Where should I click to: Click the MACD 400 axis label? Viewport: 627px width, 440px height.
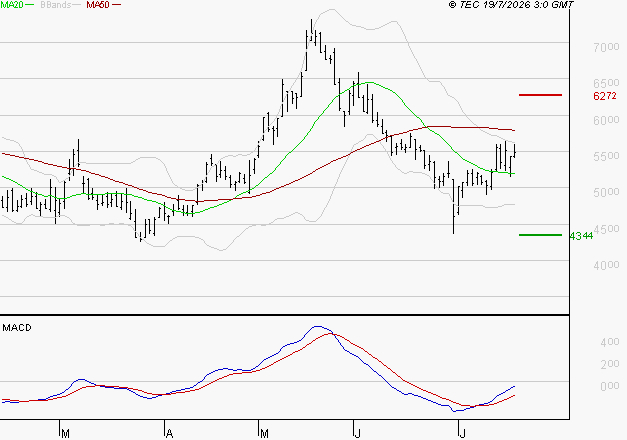pos(610,342)
